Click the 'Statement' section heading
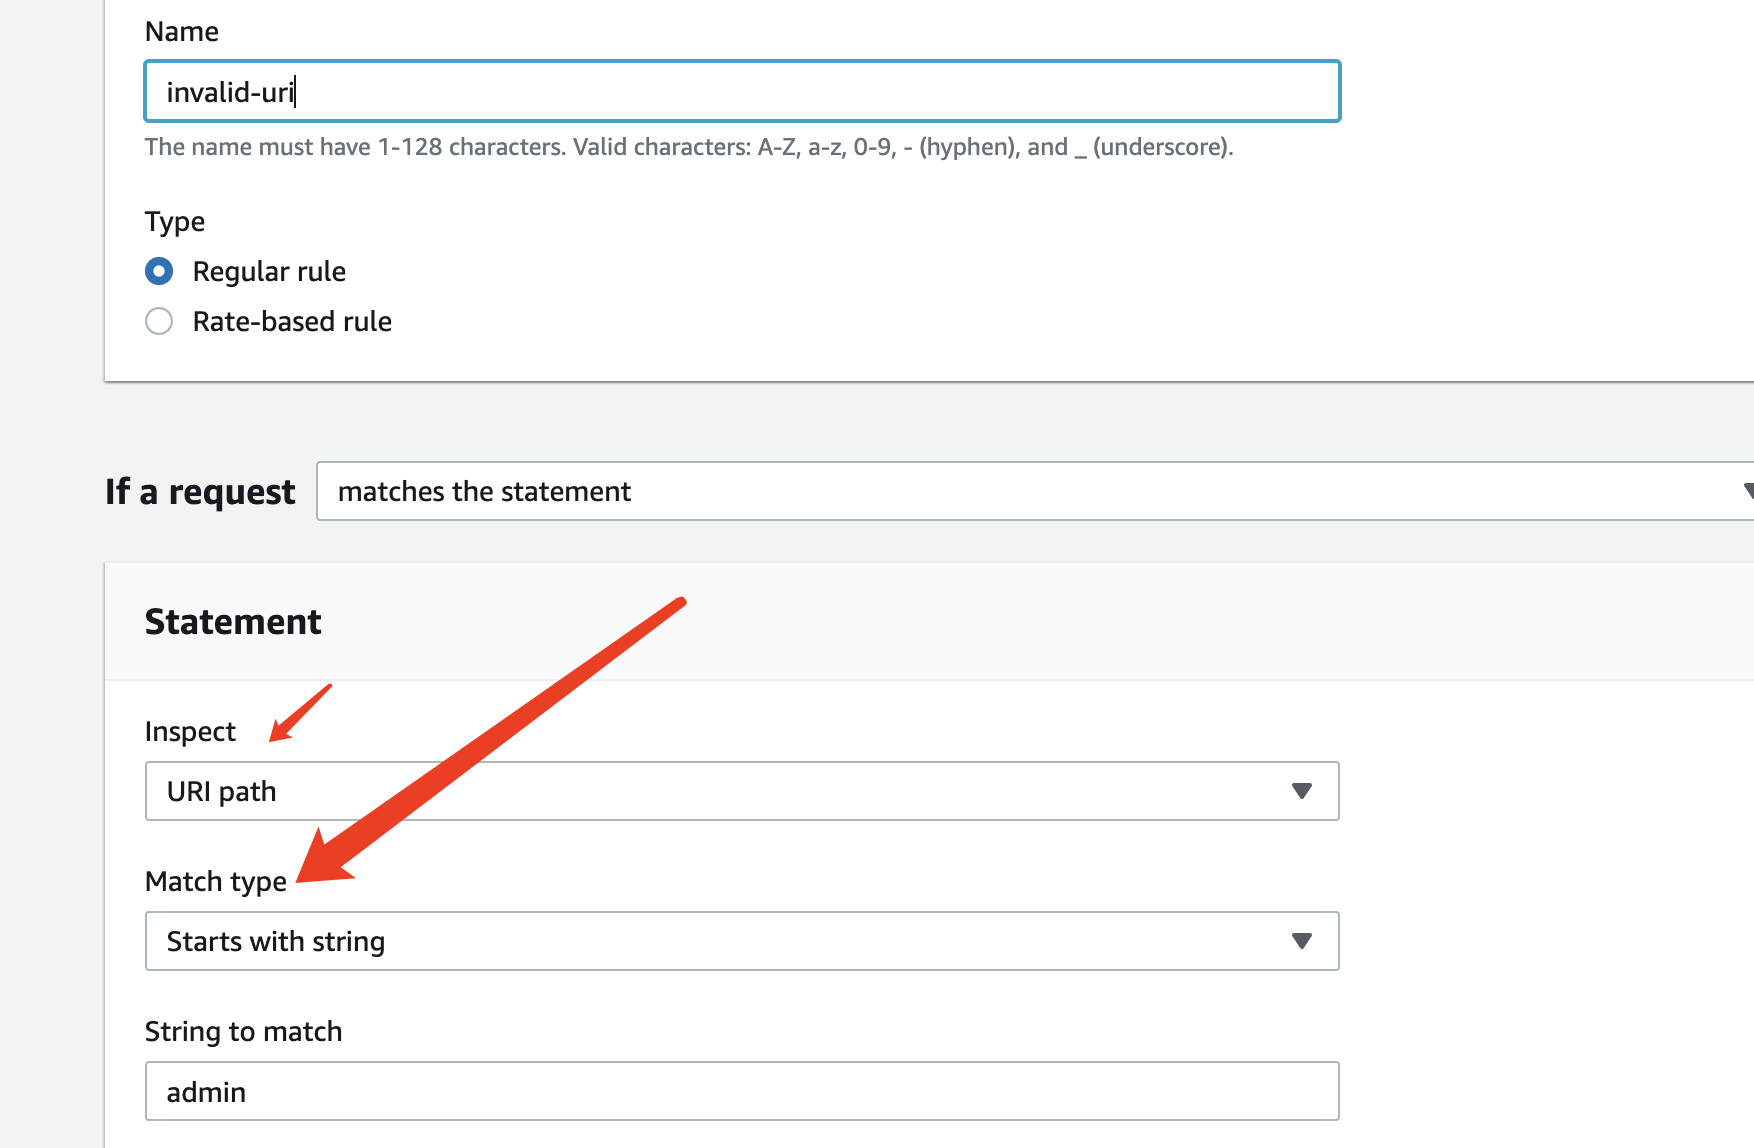The image size is (1754, 1148). coord(233,621)
